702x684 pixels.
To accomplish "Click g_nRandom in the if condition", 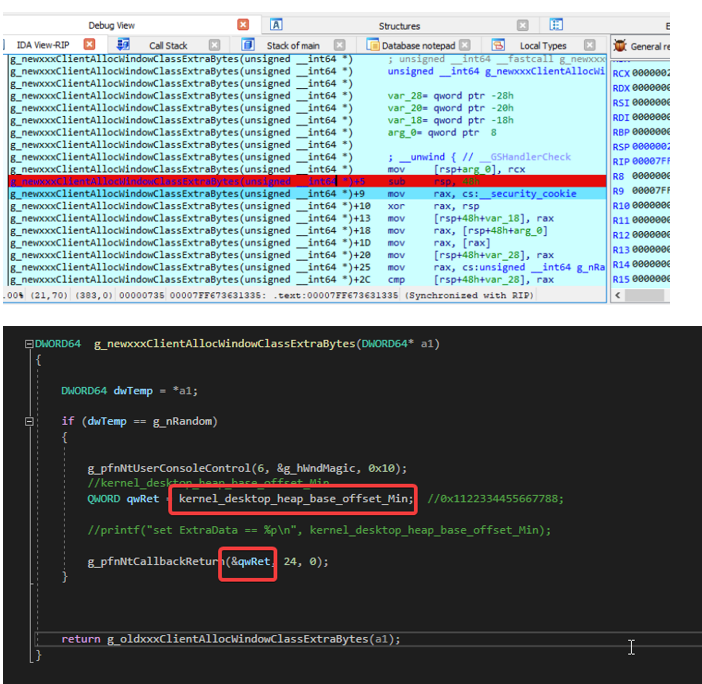I will (x=182, y=421).
